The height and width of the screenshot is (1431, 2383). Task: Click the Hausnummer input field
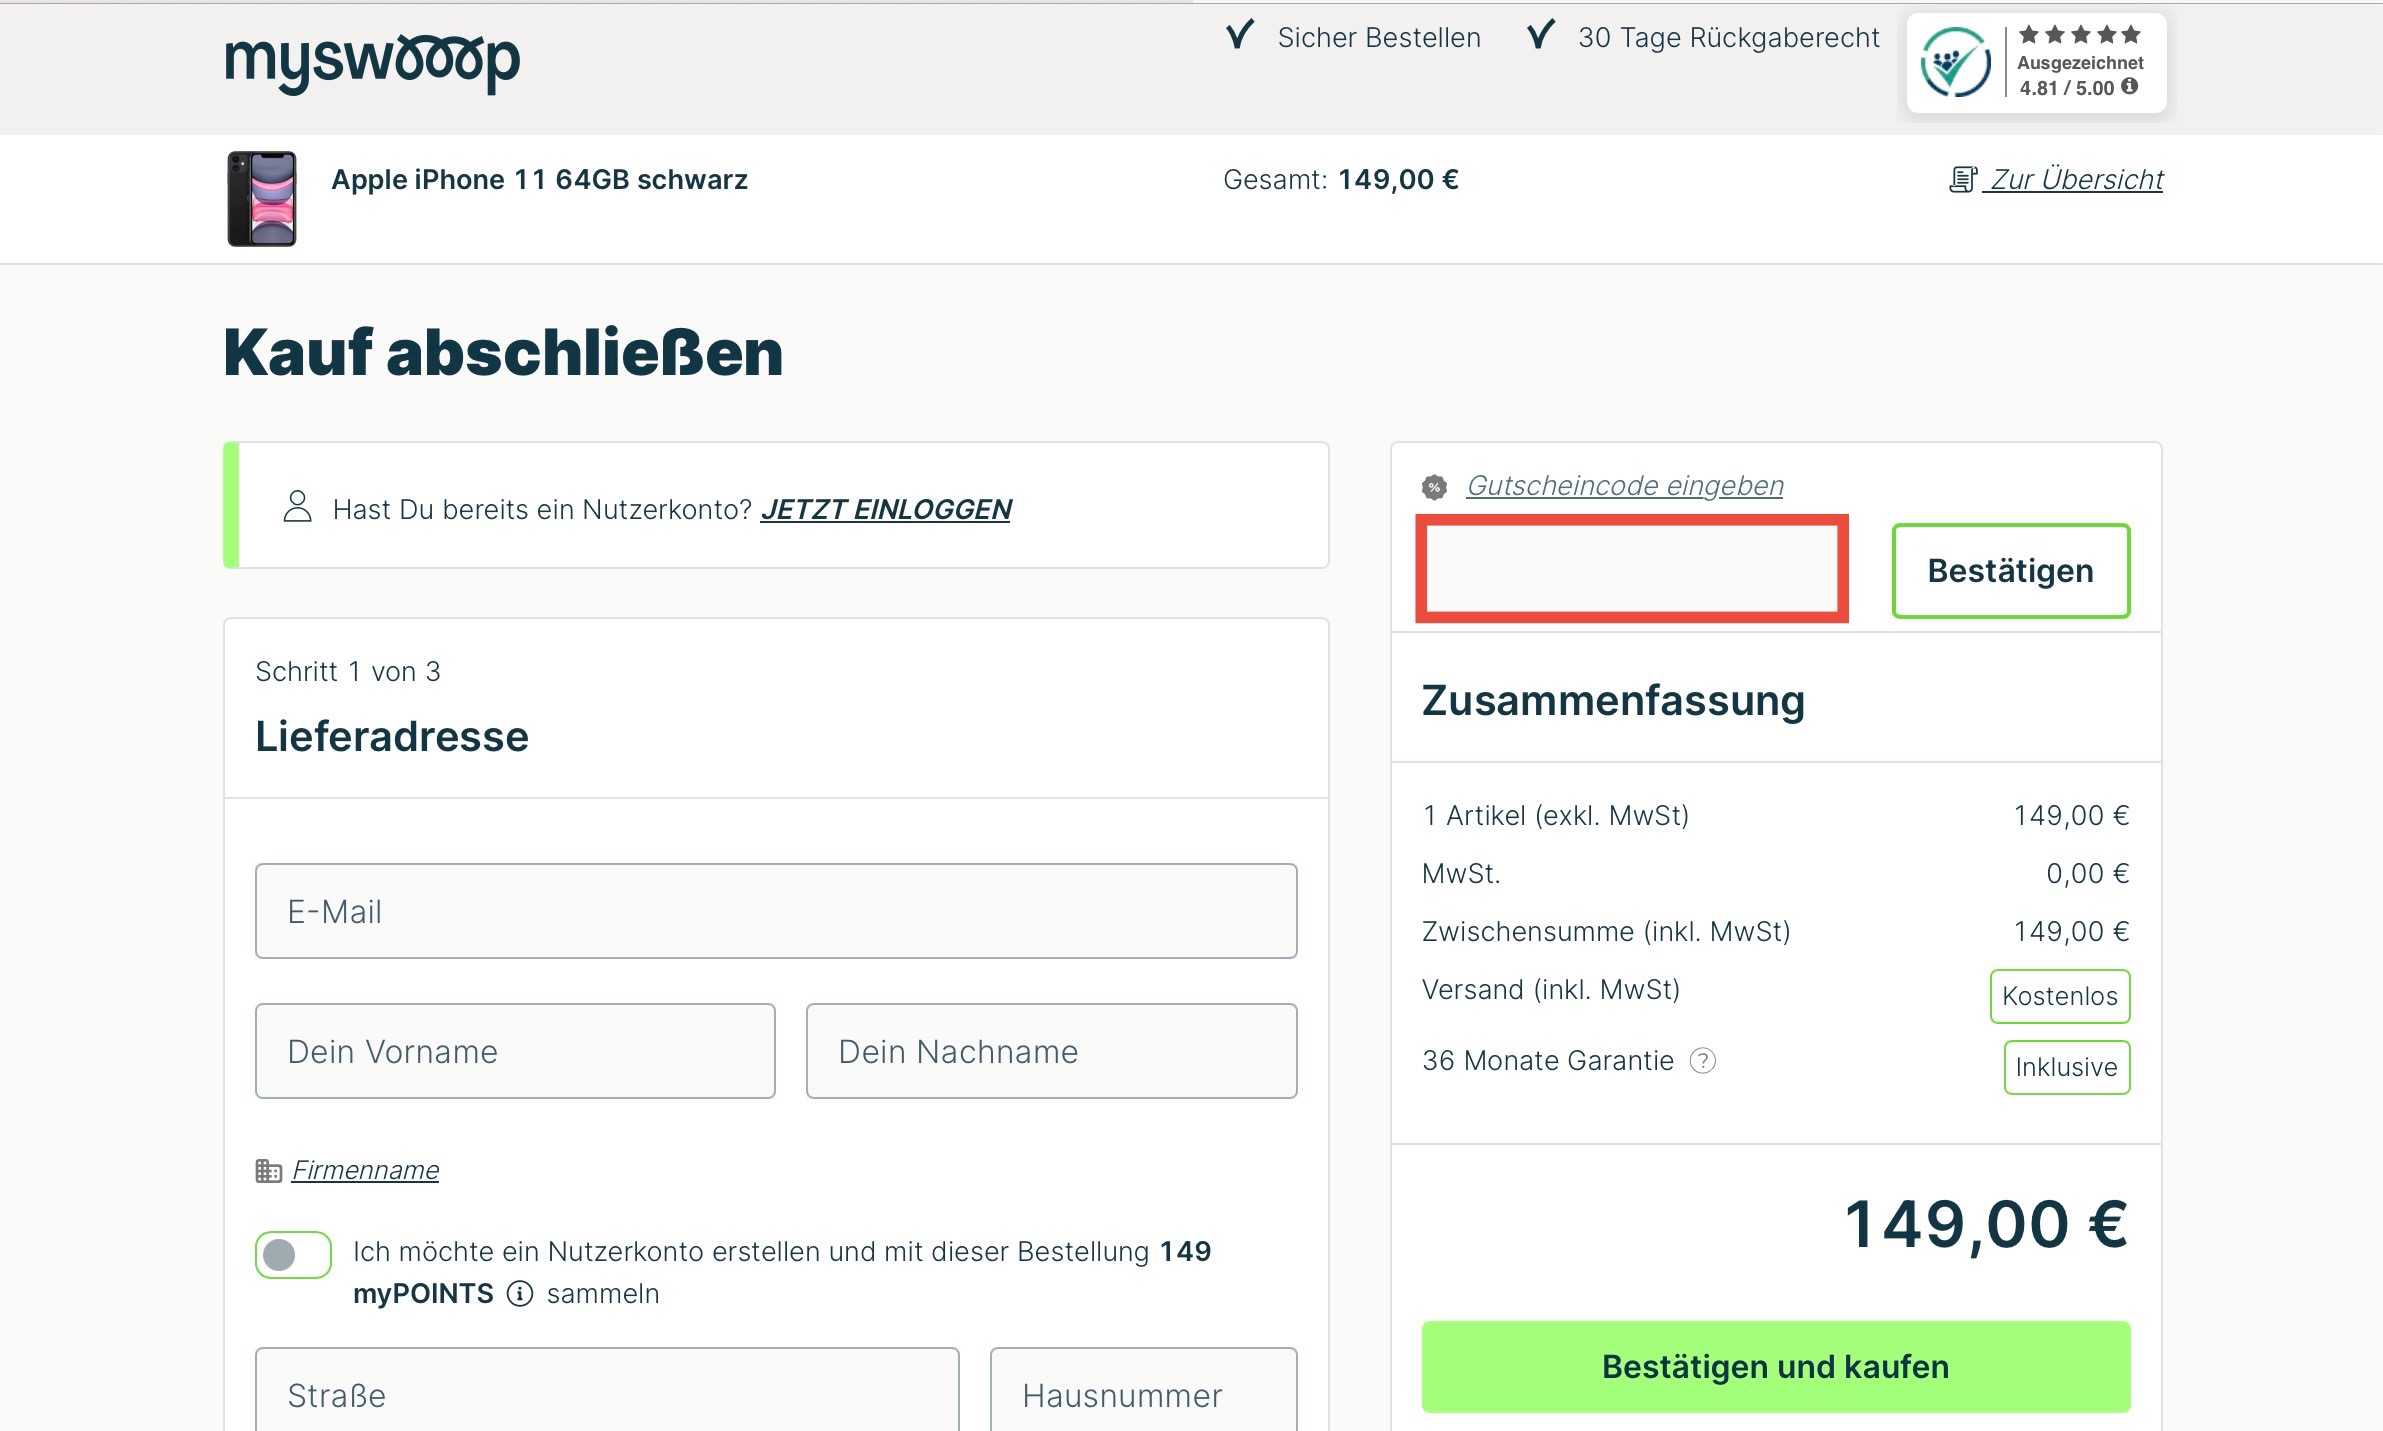click(1144, 1390)
